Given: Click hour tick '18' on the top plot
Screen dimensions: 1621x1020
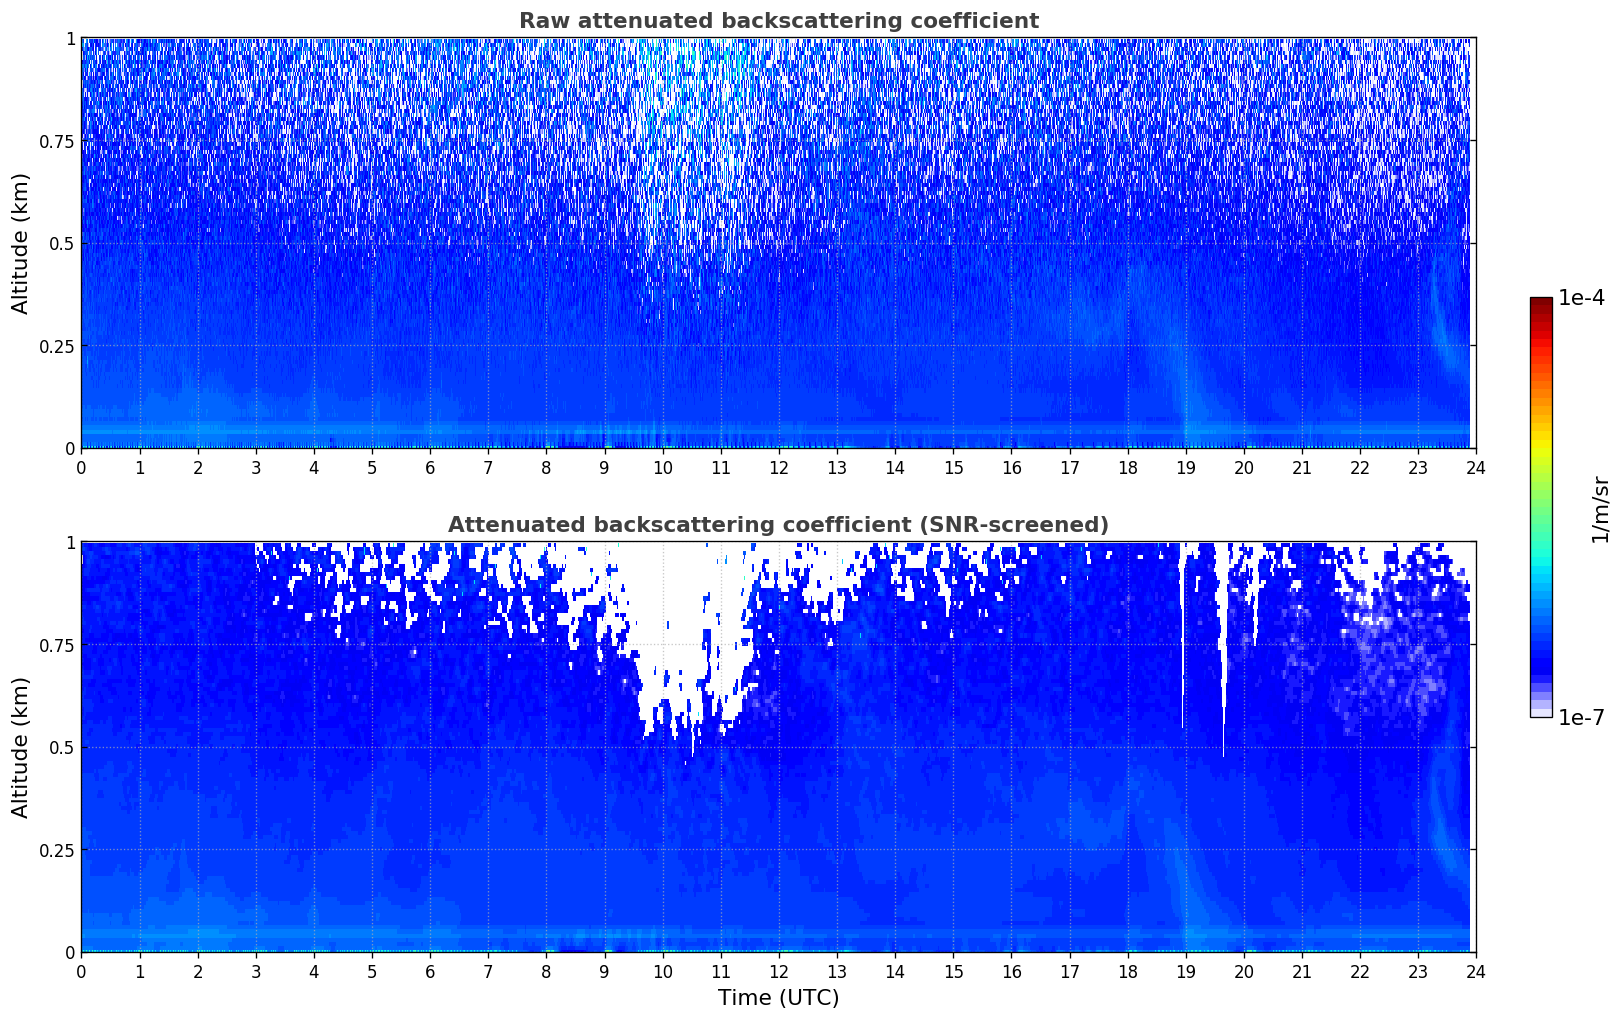Looking at the screenshot, I should pyautogui.click(x=1128, y=467).
